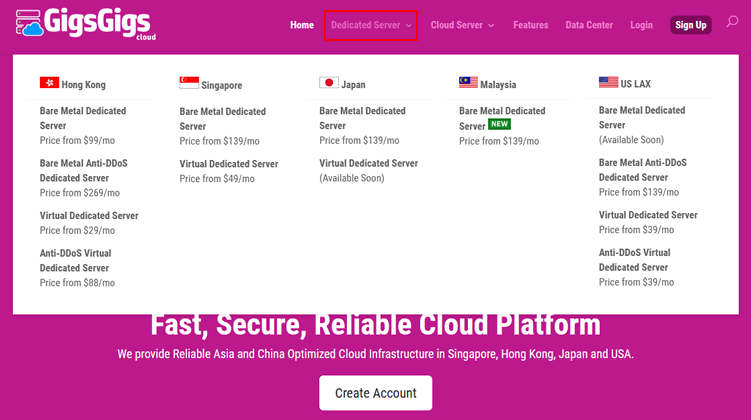
Task: Select Hong Kong Virtual Dedicated Server
Action: click(89, 215)
